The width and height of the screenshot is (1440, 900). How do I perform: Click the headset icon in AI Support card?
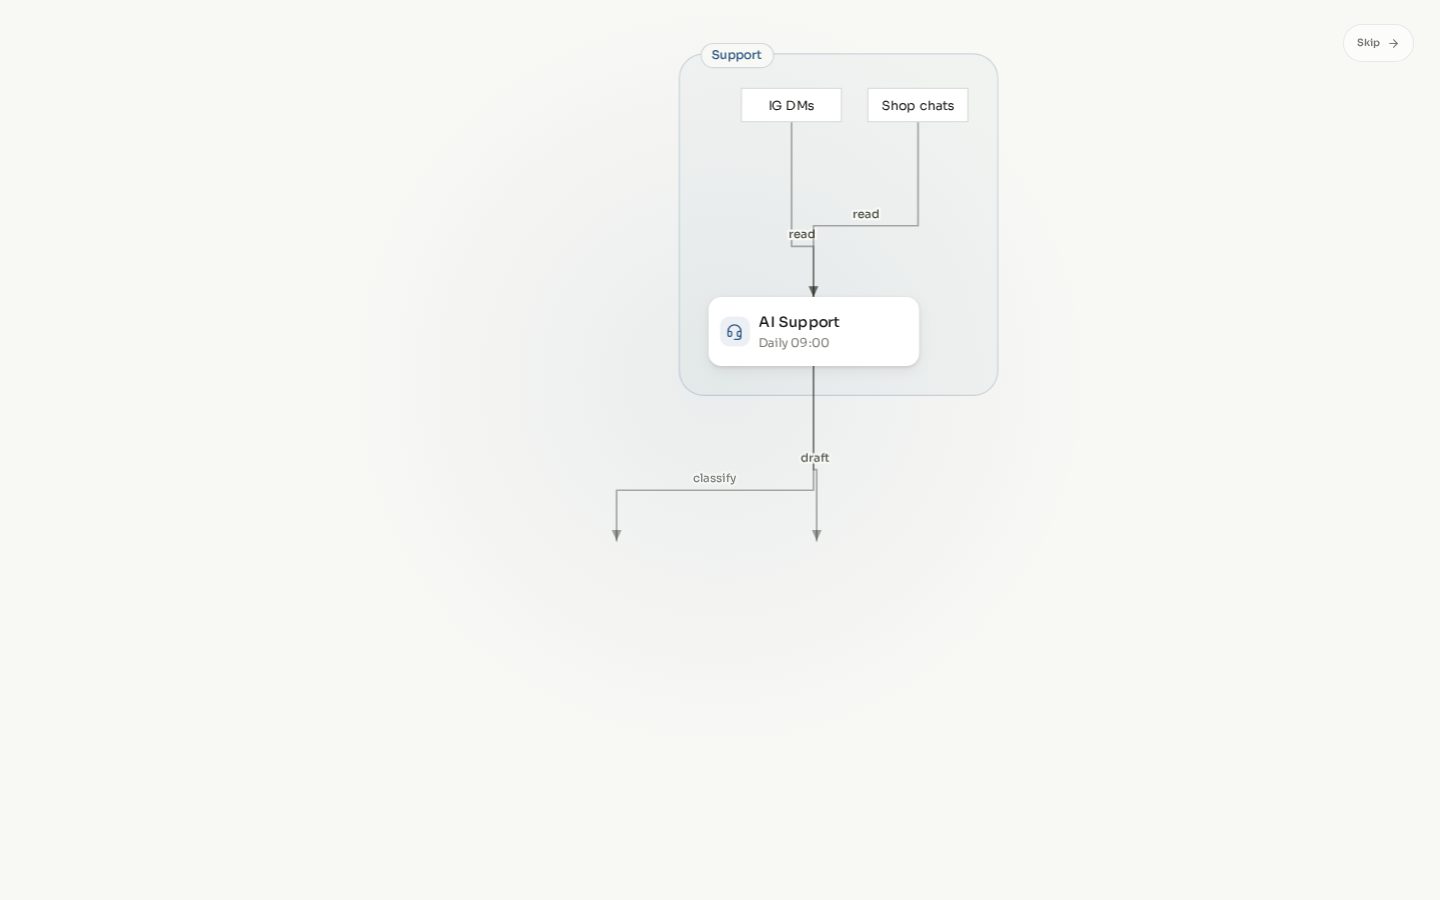[735, 332]
